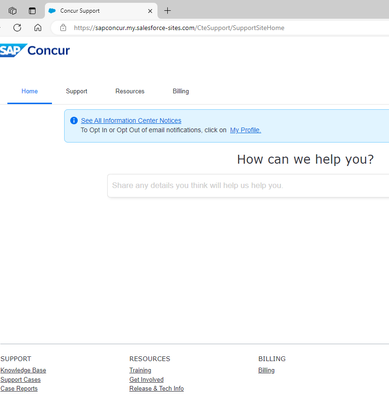Image resolution: width=389 pixels, height=400 pixels.
Task: Open the My Profile link
Action: (x=245, y=130)
